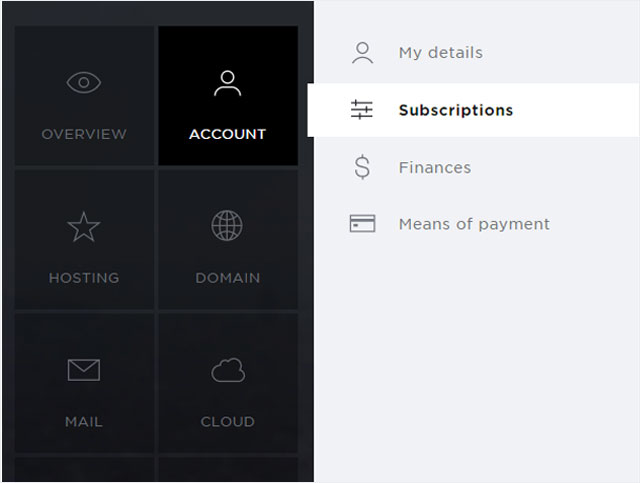Click the envelope icon in the Mail tile

coord(84,370)
